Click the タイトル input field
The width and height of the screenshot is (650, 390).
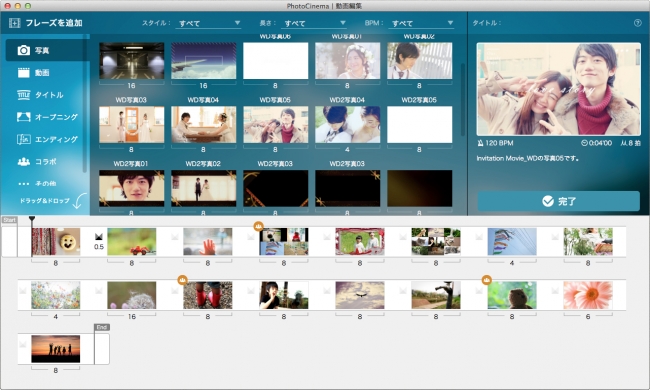566,23
